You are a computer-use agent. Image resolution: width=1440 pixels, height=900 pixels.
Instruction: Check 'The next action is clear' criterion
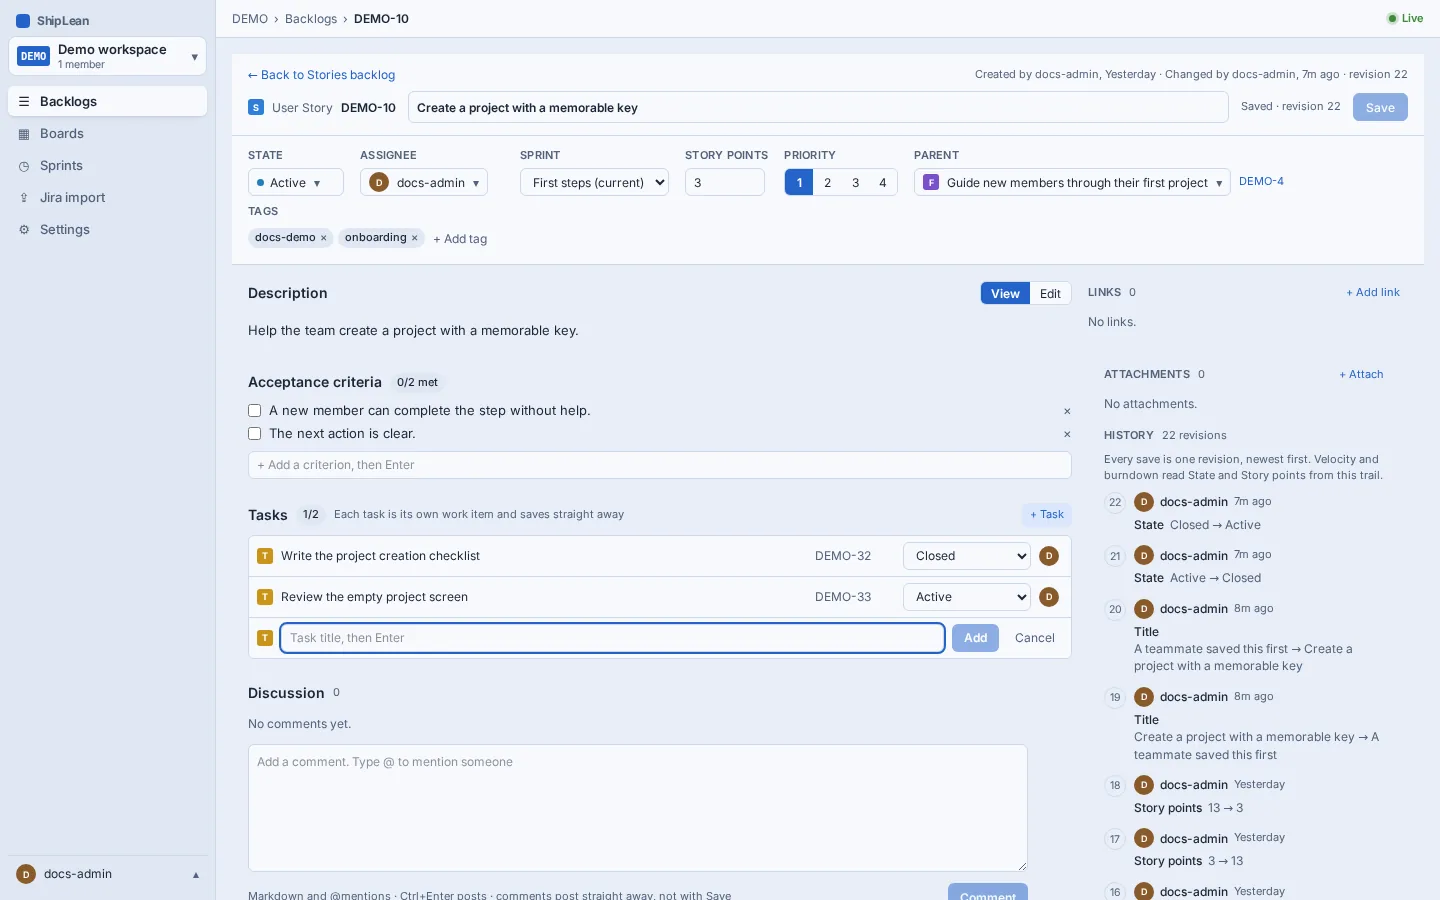255,434
